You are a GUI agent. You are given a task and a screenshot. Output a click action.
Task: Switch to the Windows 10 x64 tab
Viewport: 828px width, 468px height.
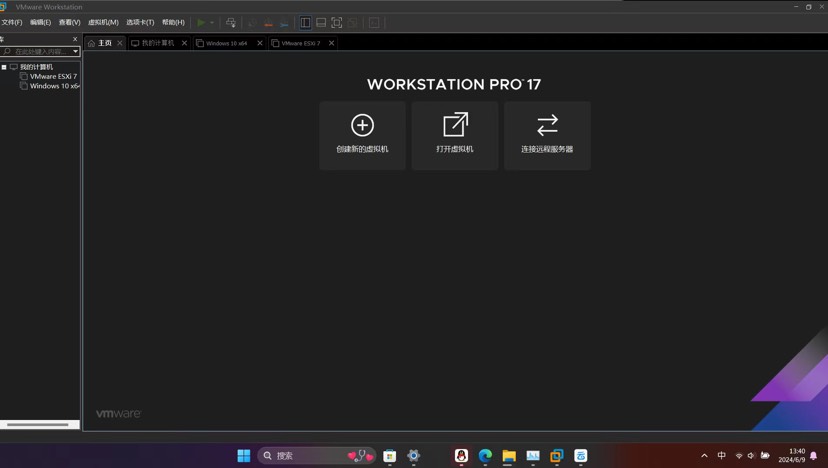(226, 43)
